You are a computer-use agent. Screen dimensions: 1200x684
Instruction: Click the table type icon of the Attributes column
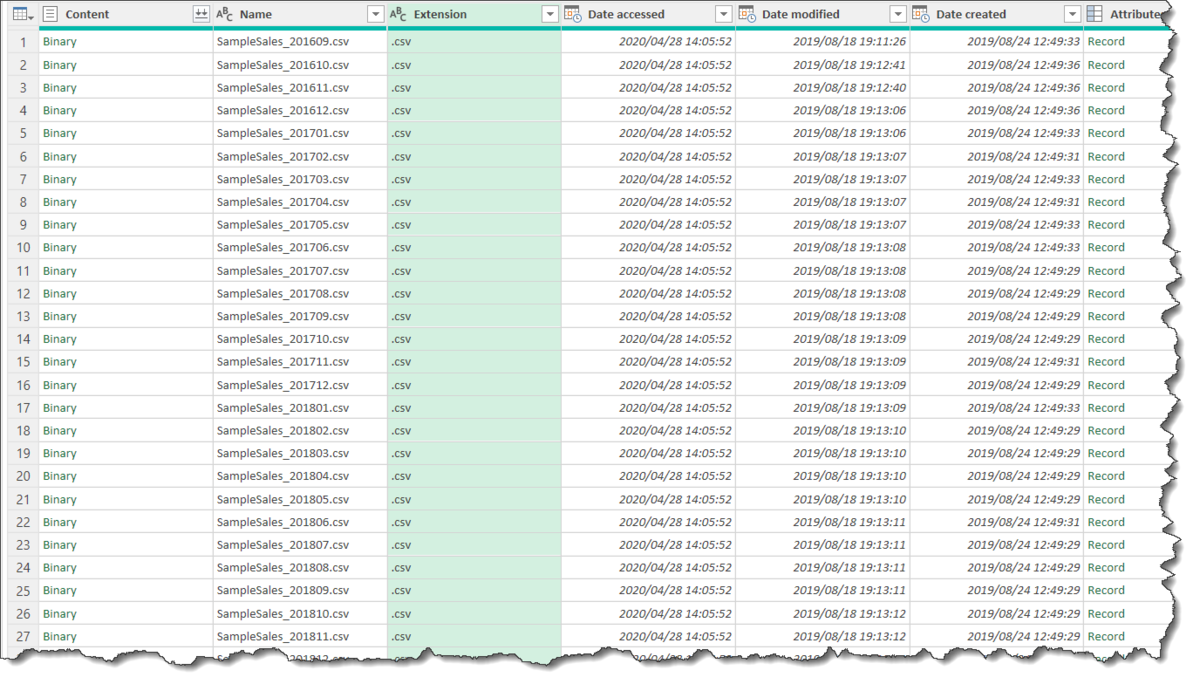coord(1095,15)
